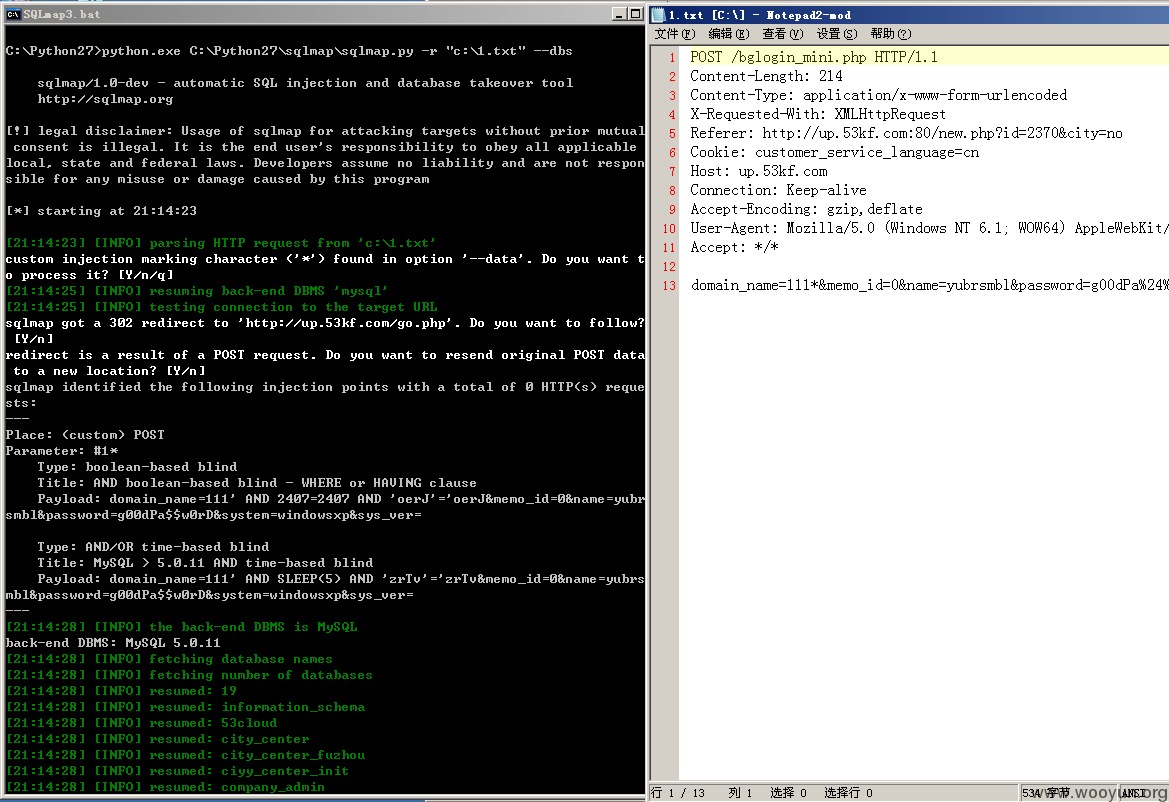This screenshot has height=802, width=1169.
Task: Click the Referer header line in Notepad2
Action: (906, 133)
